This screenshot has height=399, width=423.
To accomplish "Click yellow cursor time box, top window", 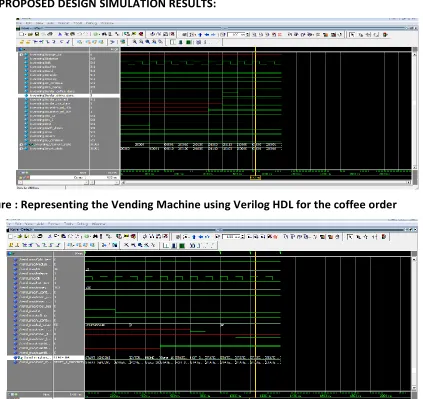I will (255, 178).
